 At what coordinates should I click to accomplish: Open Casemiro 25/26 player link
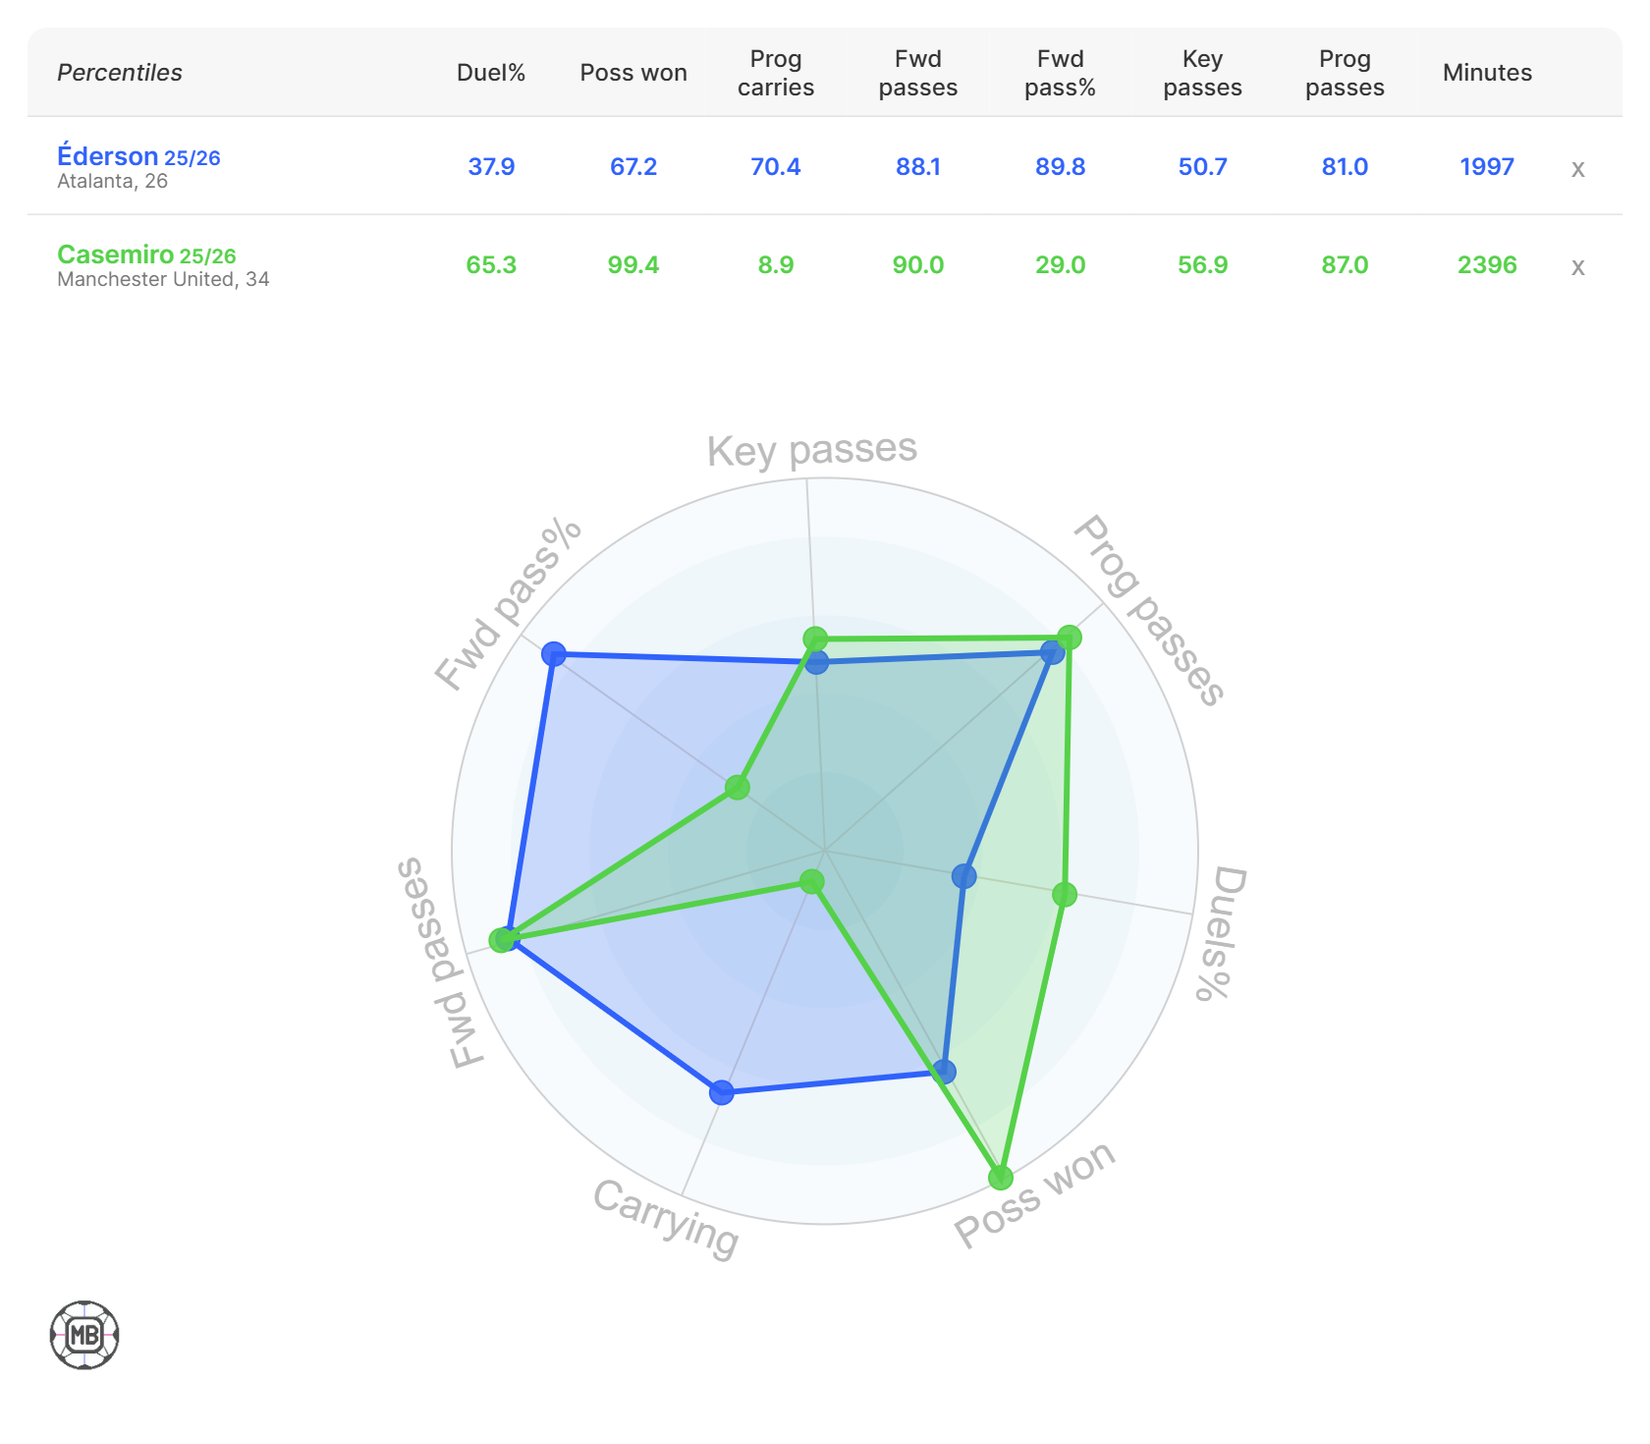(146, 255)
